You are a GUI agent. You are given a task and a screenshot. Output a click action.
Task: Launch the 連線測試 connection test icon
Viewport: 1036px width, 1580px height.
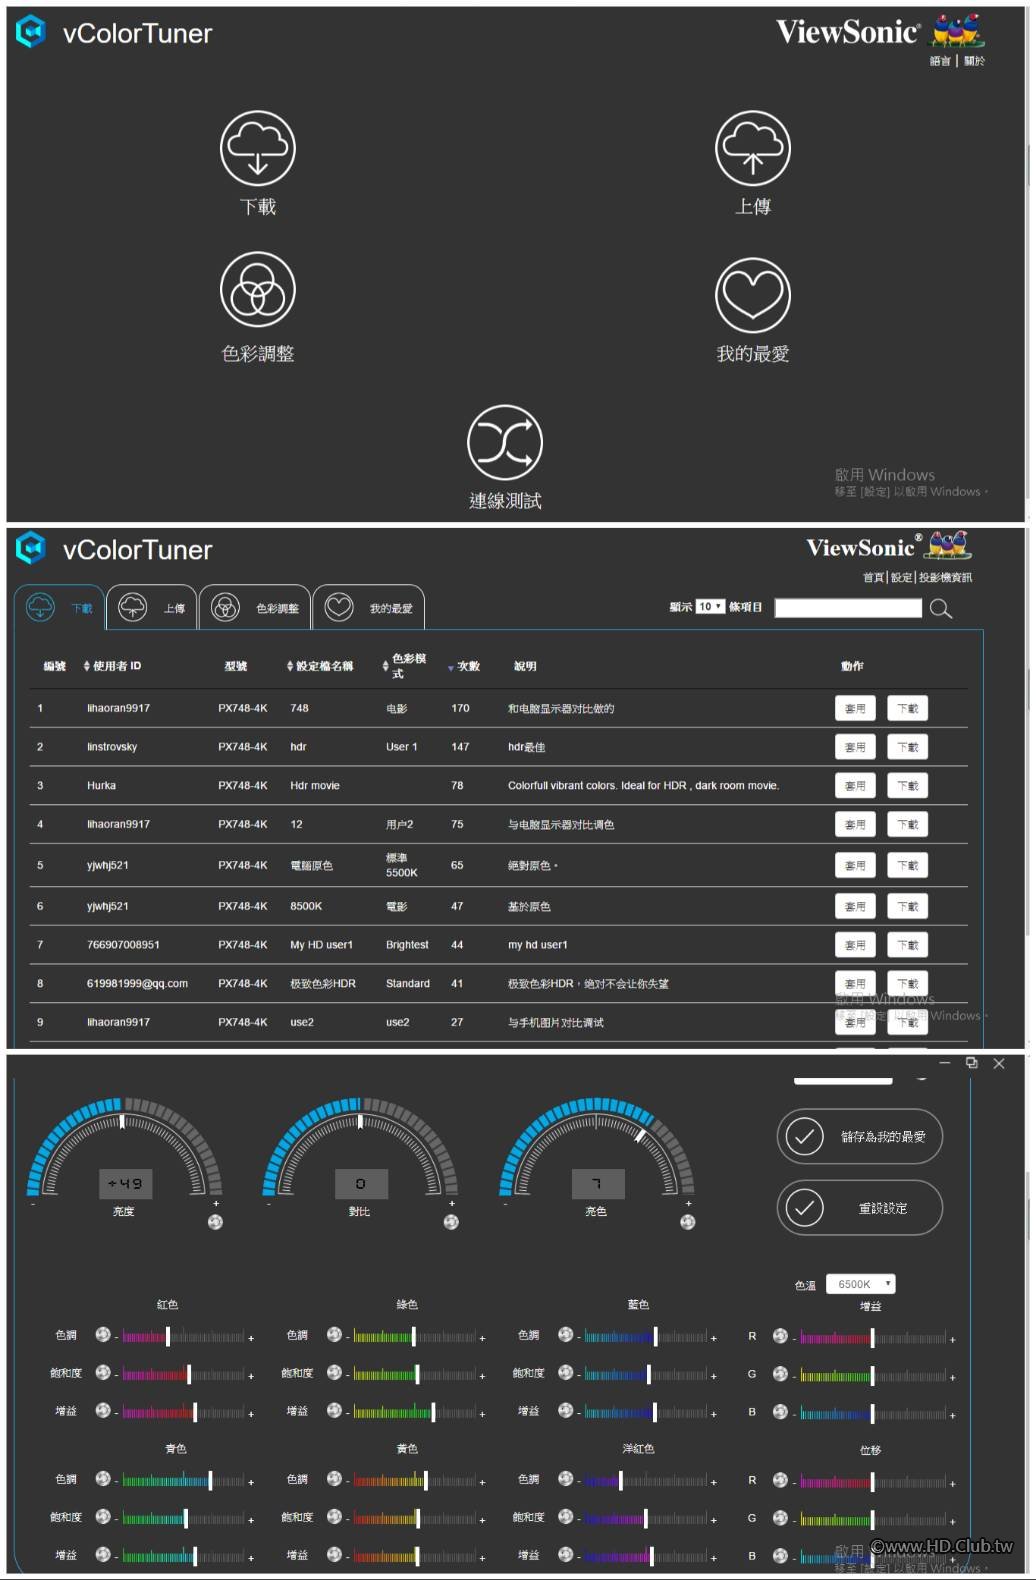tap(505, 442)
